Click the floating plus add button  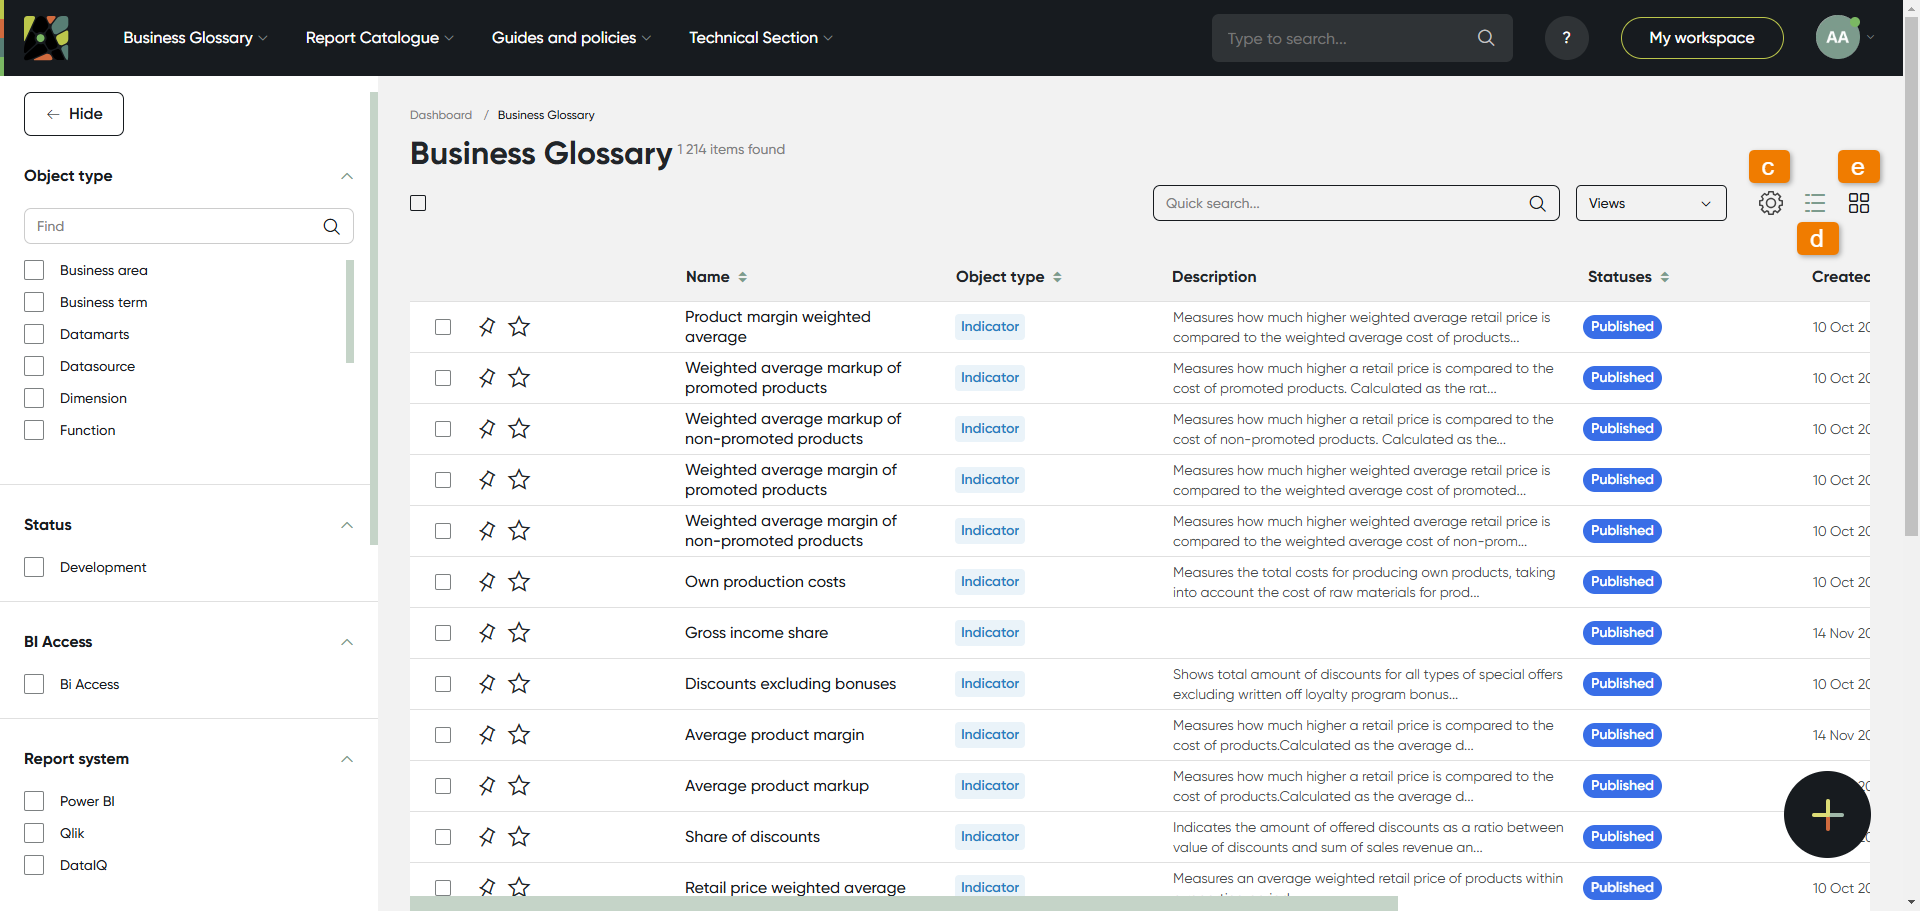pos(1827,814)
